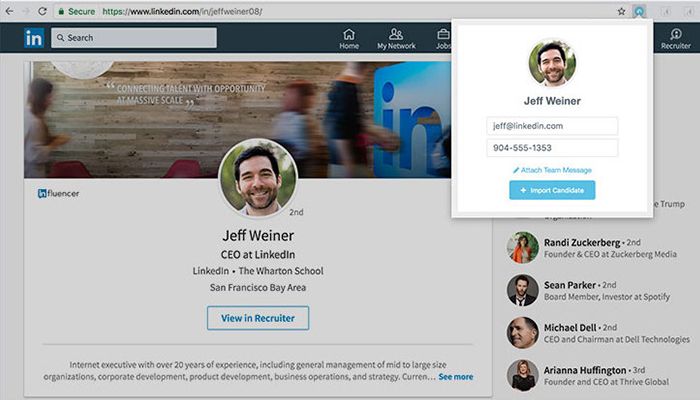The width and height of the screenshot is (700, 400).
Task: Open Michael Dell's profile link
Action: tap(570, 327)
